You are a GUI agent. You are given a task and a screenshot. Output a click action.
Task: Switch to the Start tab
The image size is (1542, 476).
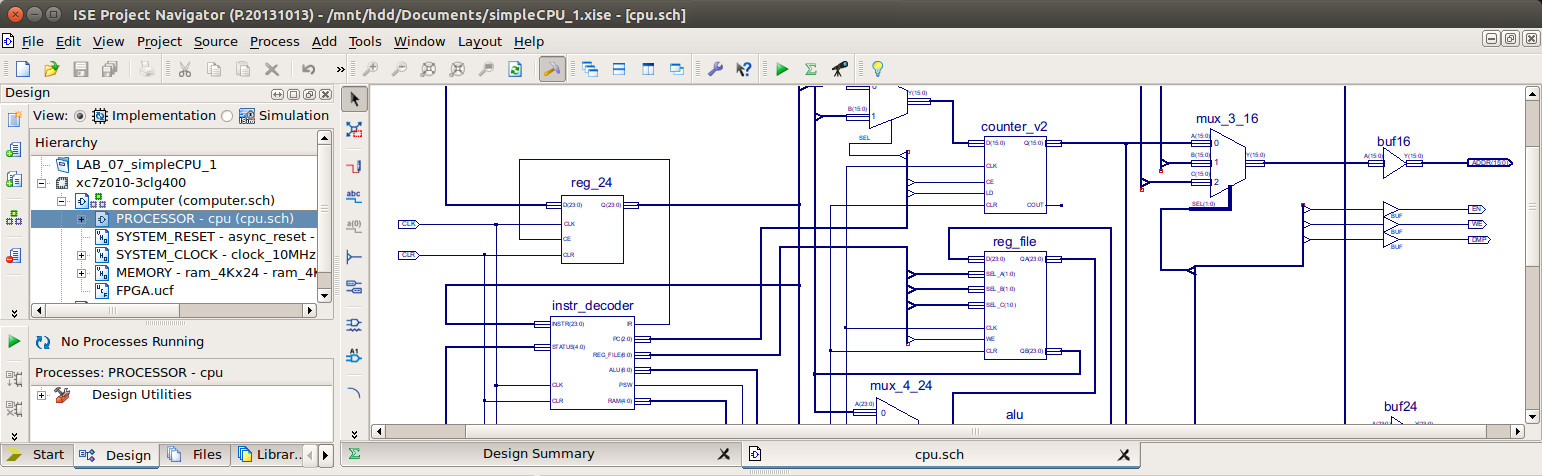coord(36,455)
